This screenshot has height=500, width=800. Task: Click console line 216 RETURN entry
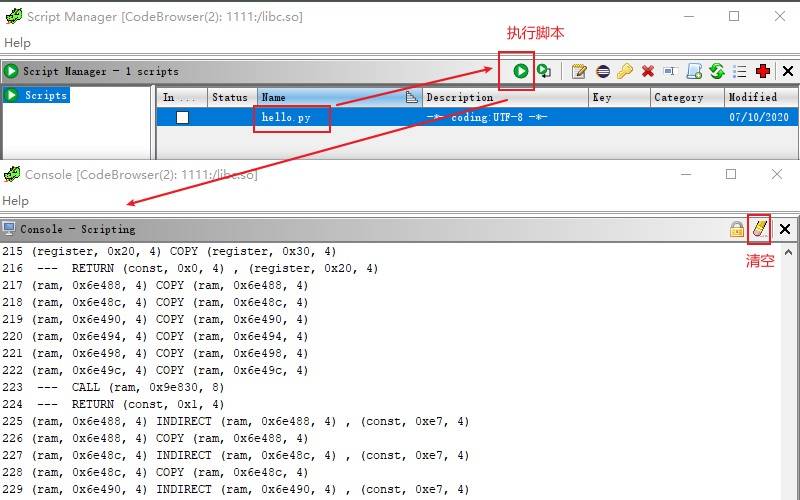tap(190, 268)
